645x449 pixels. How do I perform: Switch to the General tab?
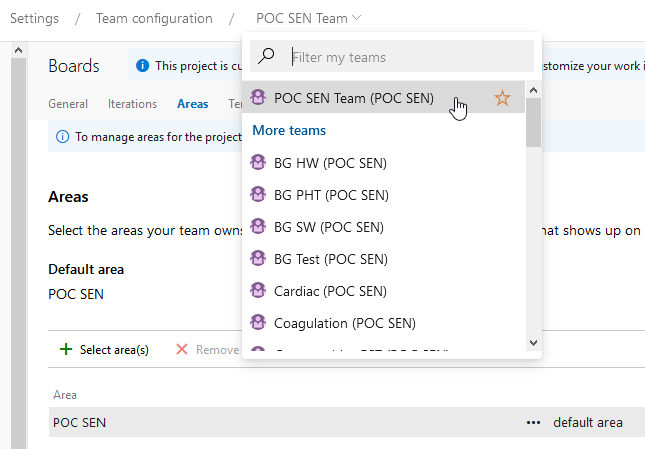(x=68, y=104)
